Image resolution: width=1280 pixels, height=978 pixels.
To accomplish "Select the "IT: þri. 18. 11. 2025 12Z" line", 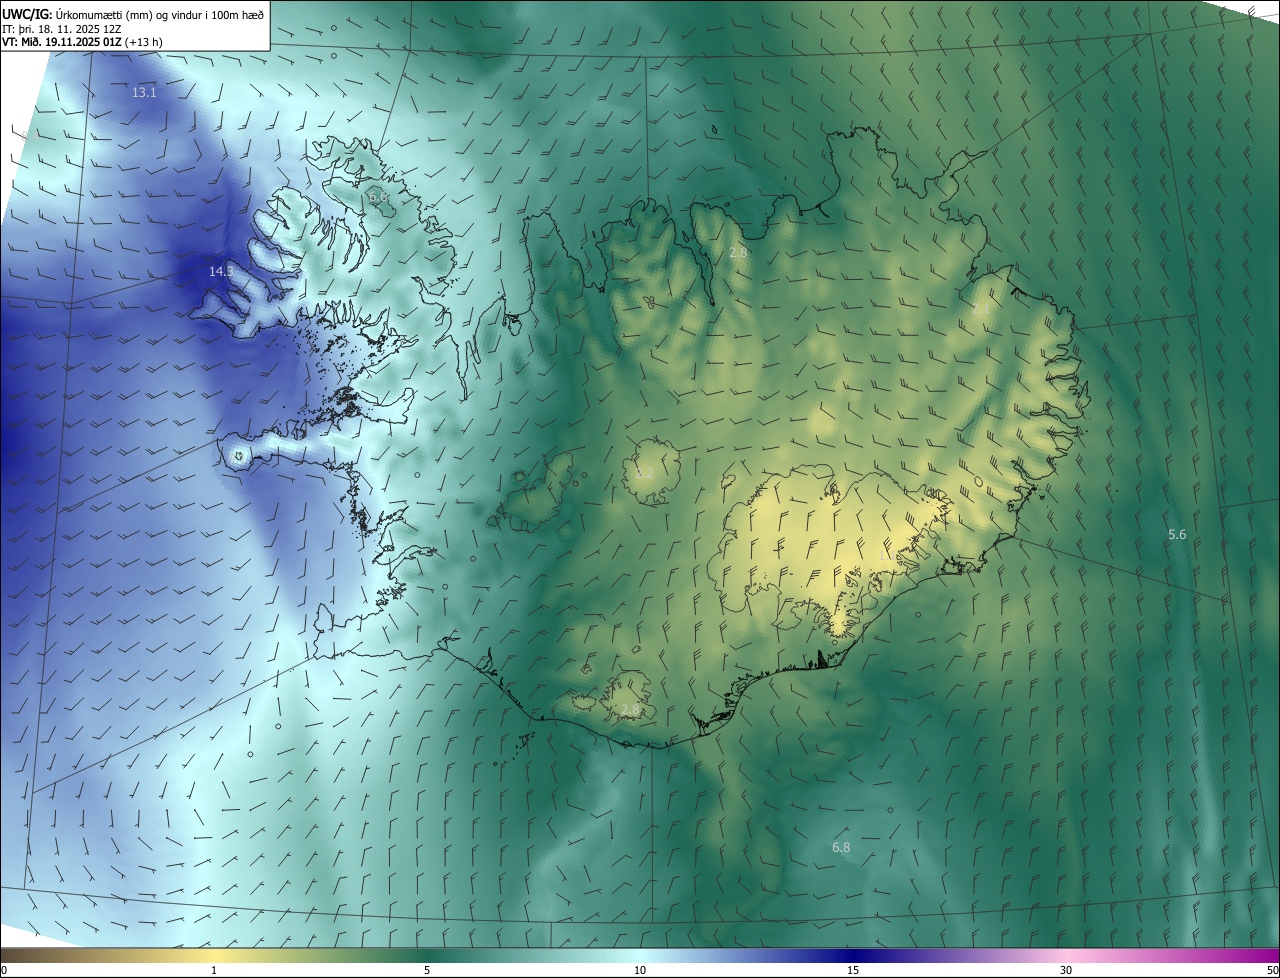I will click(x=61, y=28).
